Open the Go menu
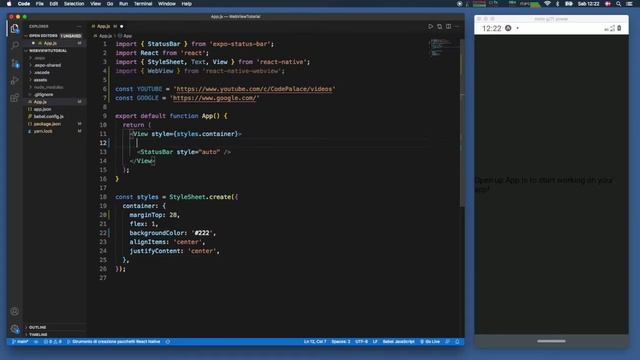 point(110,4)
